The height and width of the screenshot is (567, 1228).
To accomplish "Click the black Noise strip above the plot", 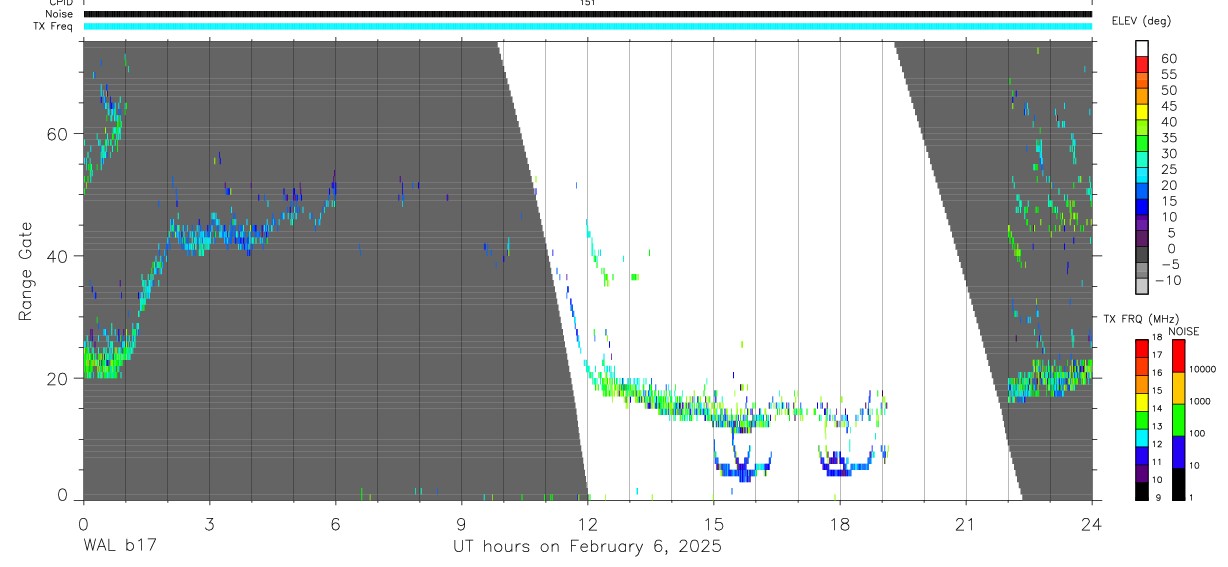I will tap(587, 14).
